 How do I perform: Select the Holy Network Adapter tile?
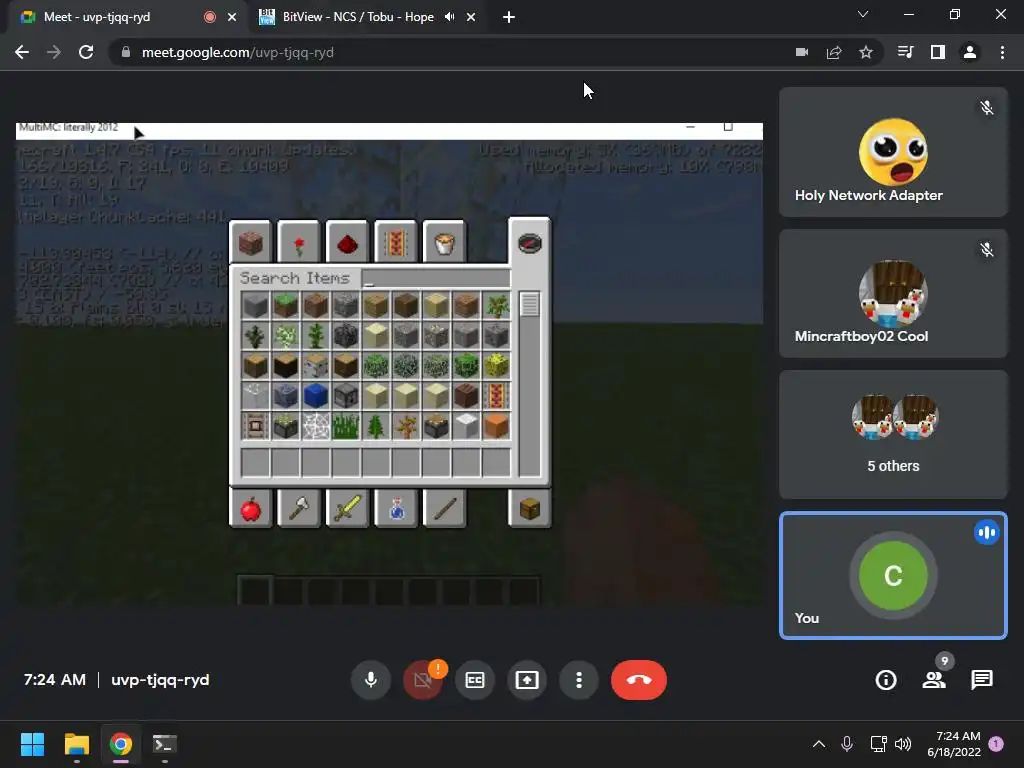click(893, 152)
